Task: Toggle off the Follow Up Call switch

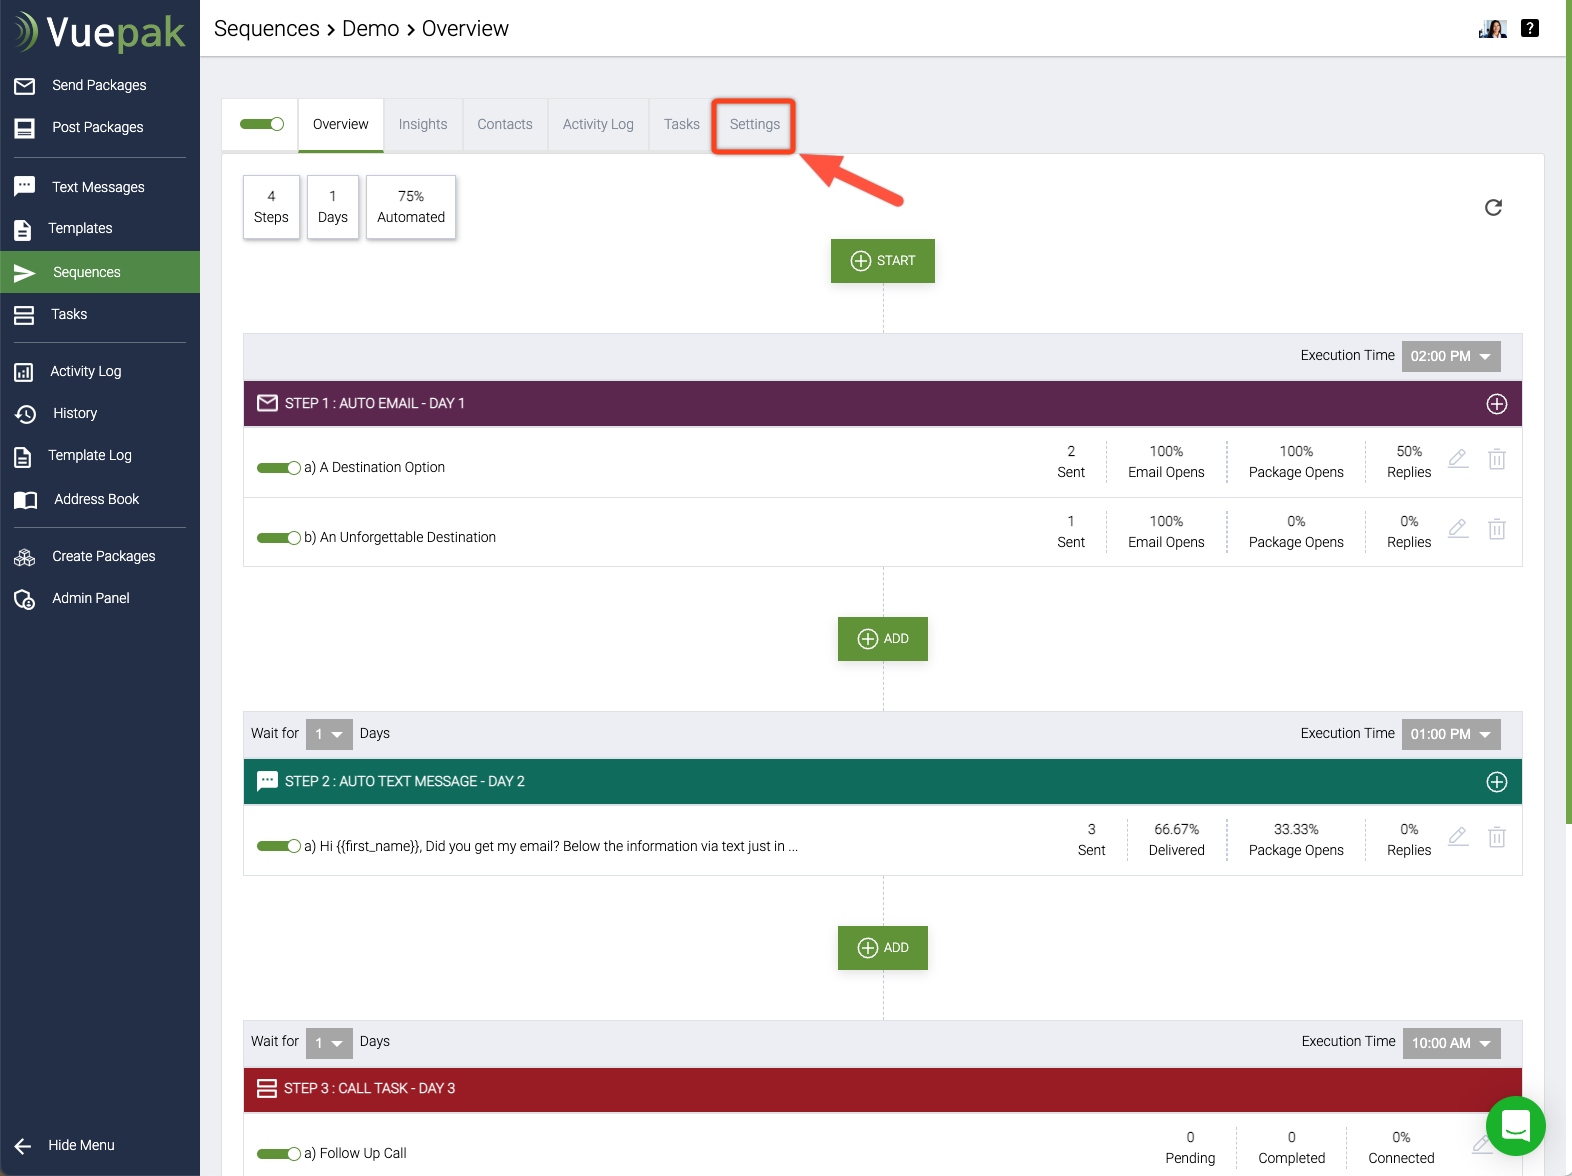Action: [x=278, y=1154]
